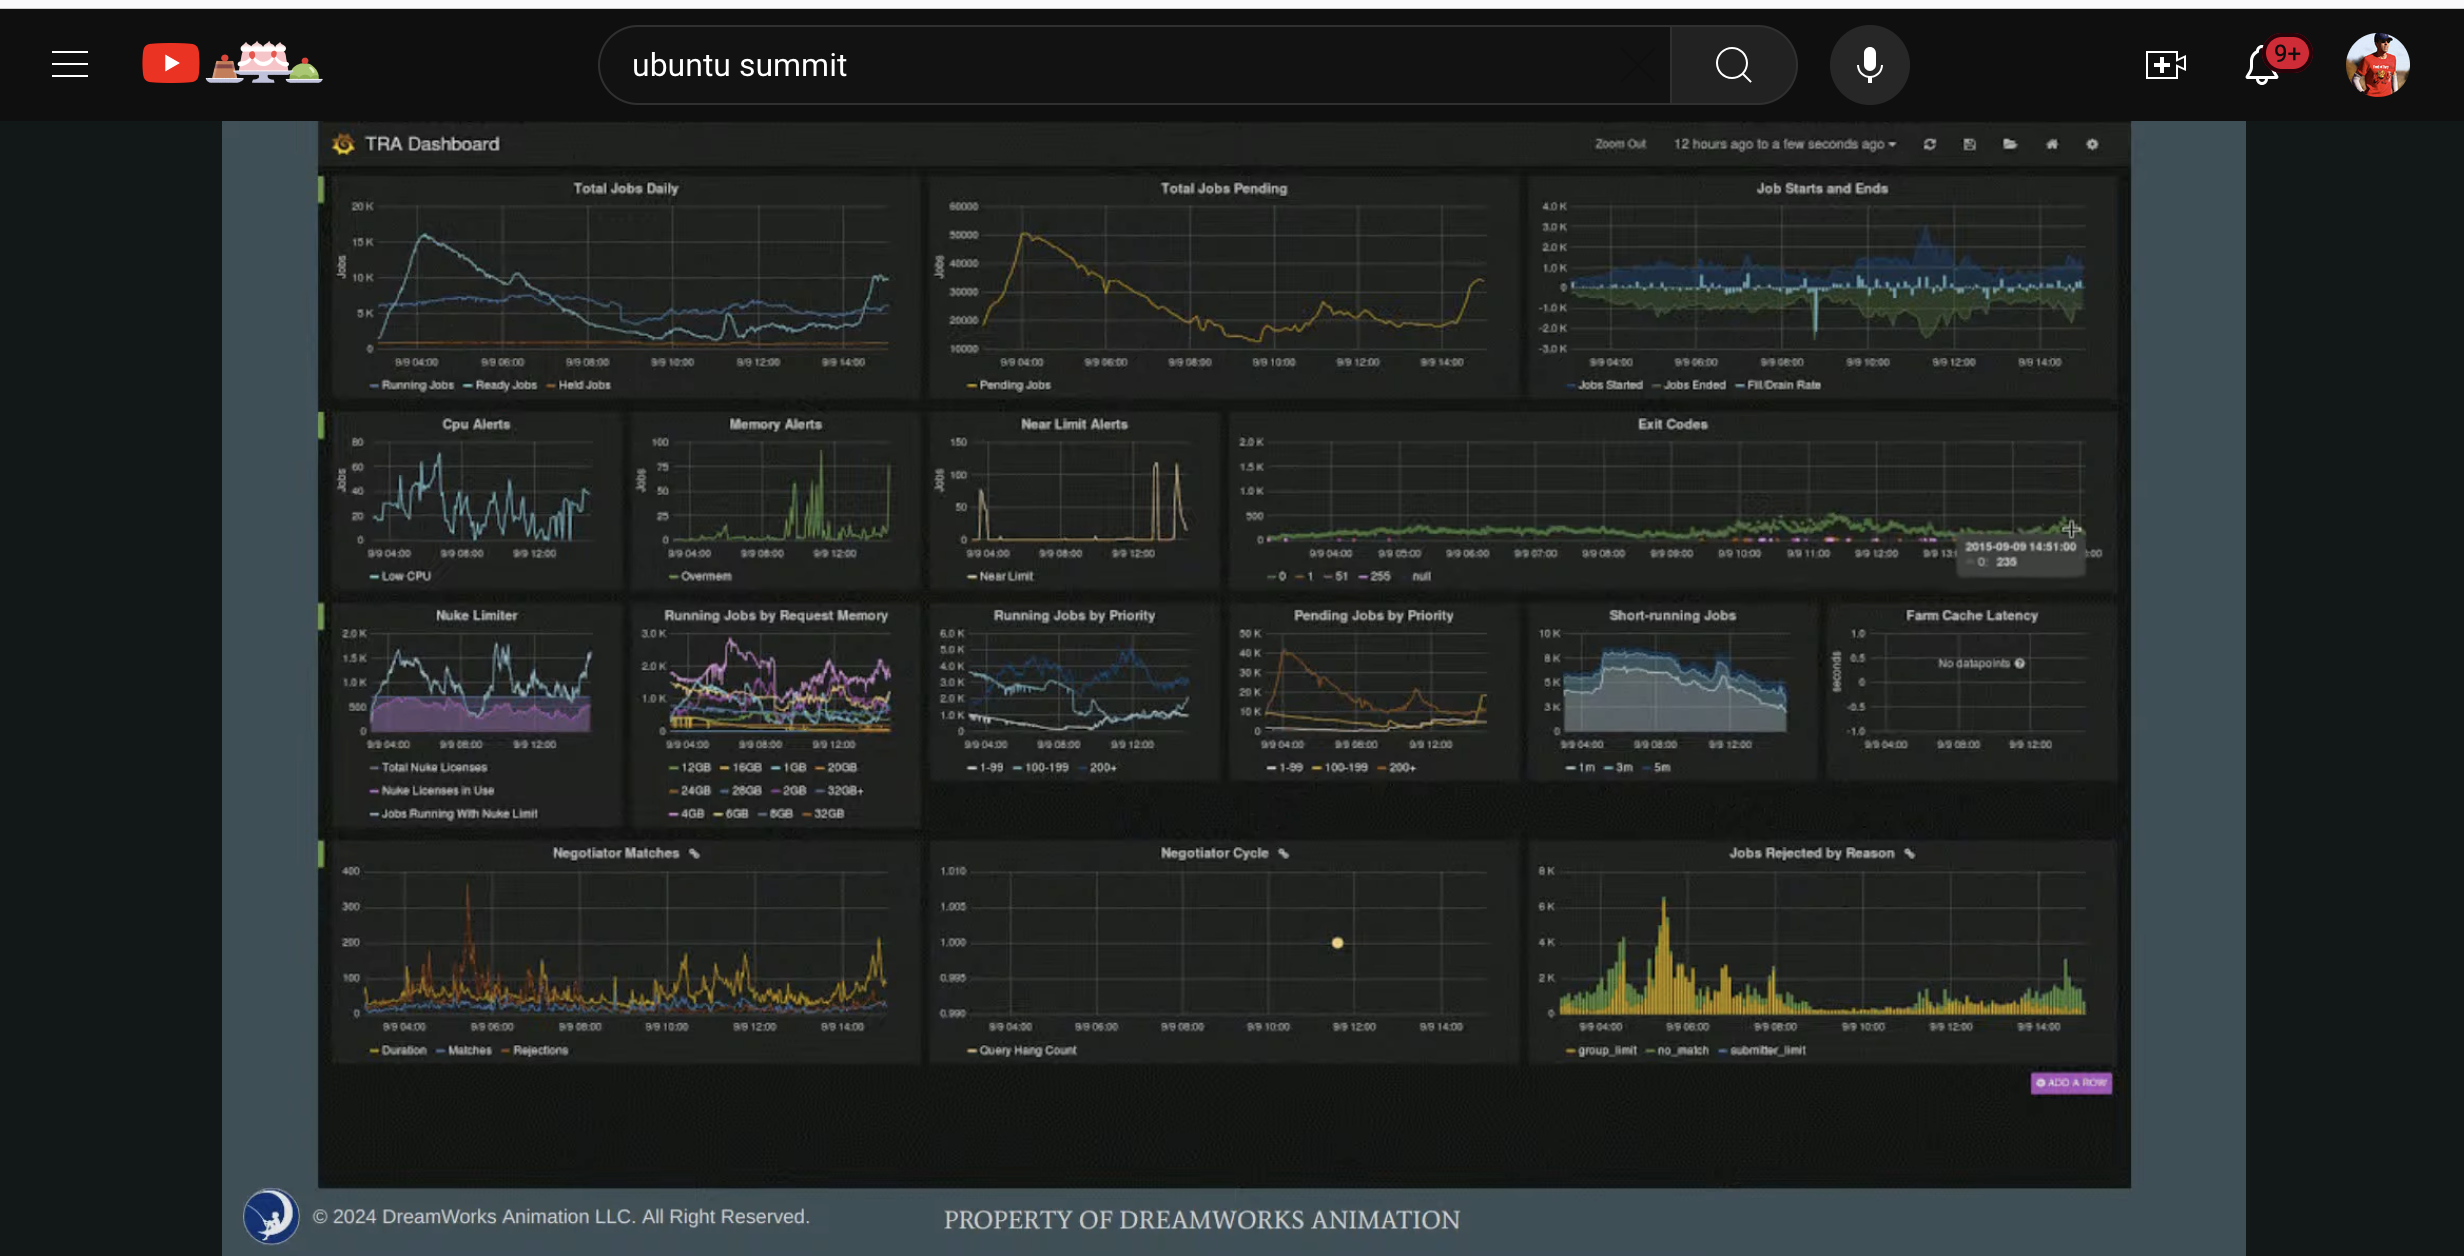Viewport: 2464px width, 1256px height.
Task: Toggle the Held Jobs legend series
Action: click(x=578, y=385)
